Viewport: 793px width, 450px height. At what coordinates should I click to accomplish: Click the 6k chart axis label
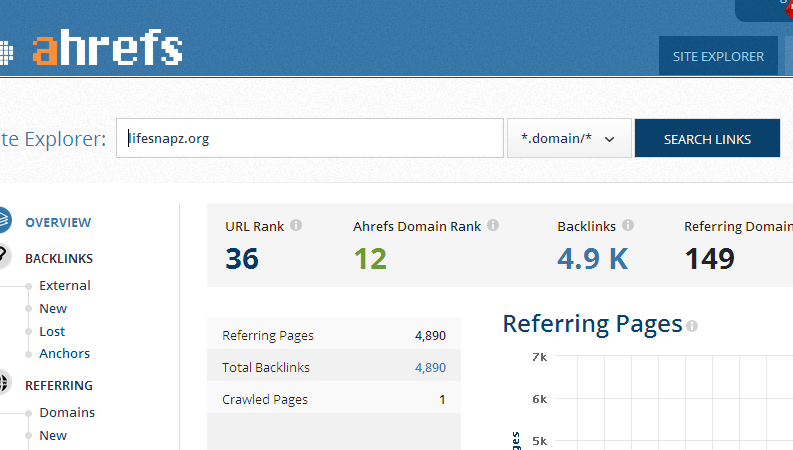click(x=540, y=399)
